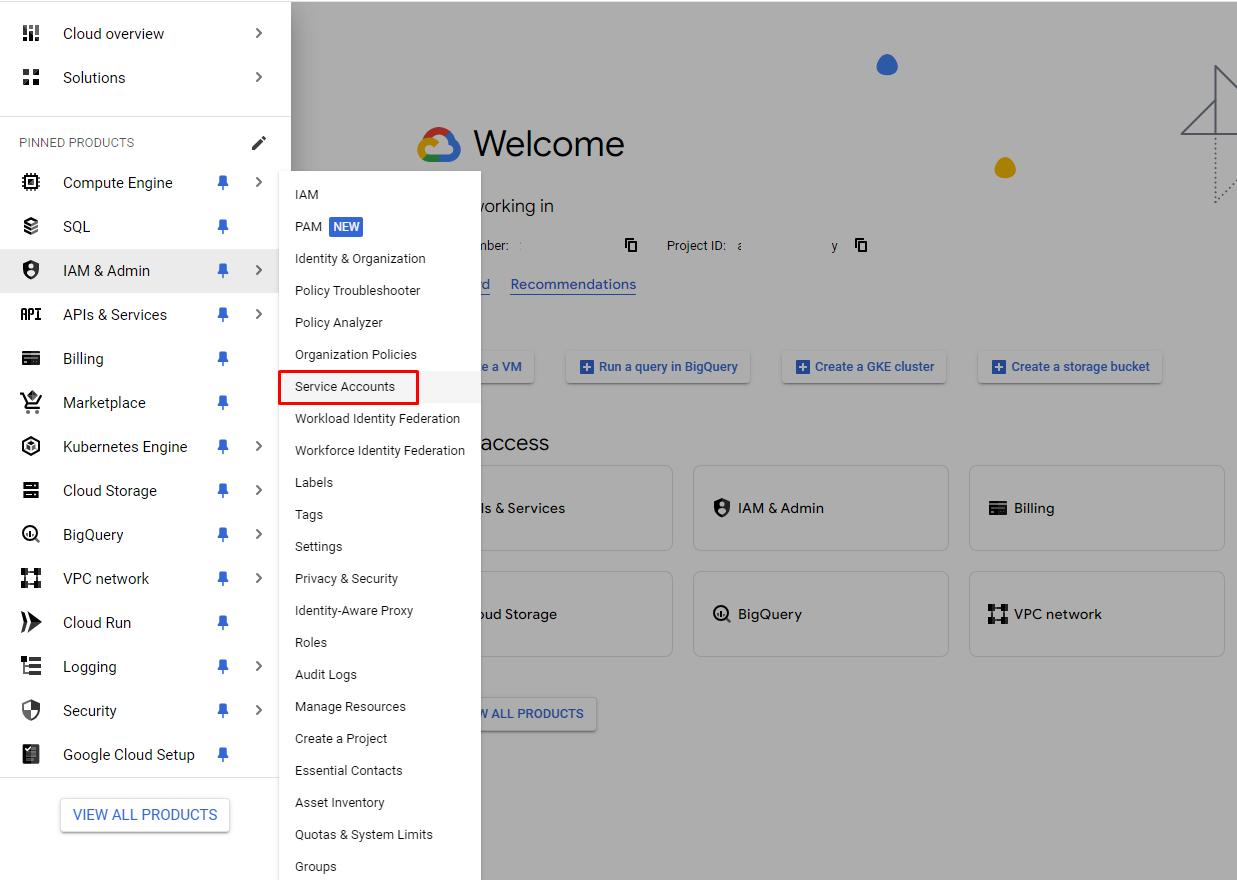Click the APIs & Services API icon

pyautogui.click(x=31, y=314)
